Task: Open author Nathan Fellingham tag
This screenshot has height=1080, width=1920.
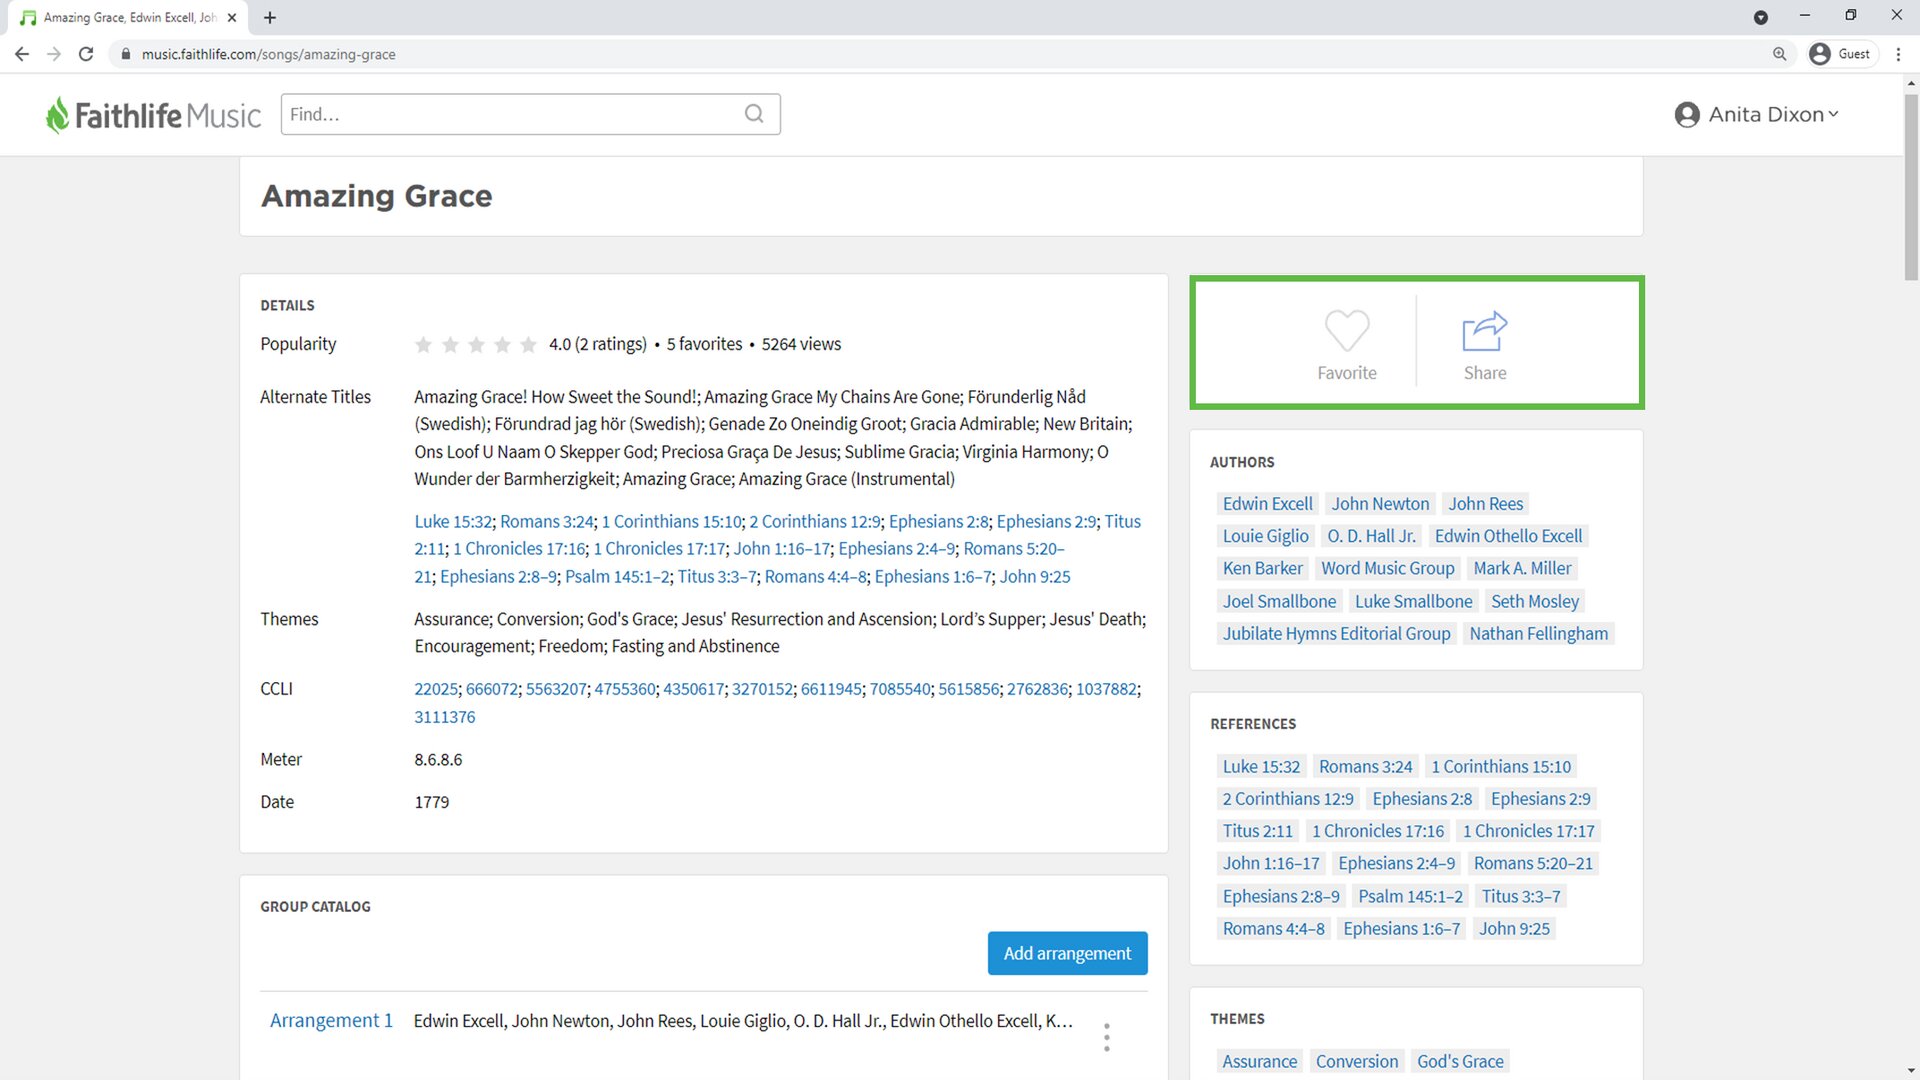Action: pyautogui.click(x=1538, y=633)
